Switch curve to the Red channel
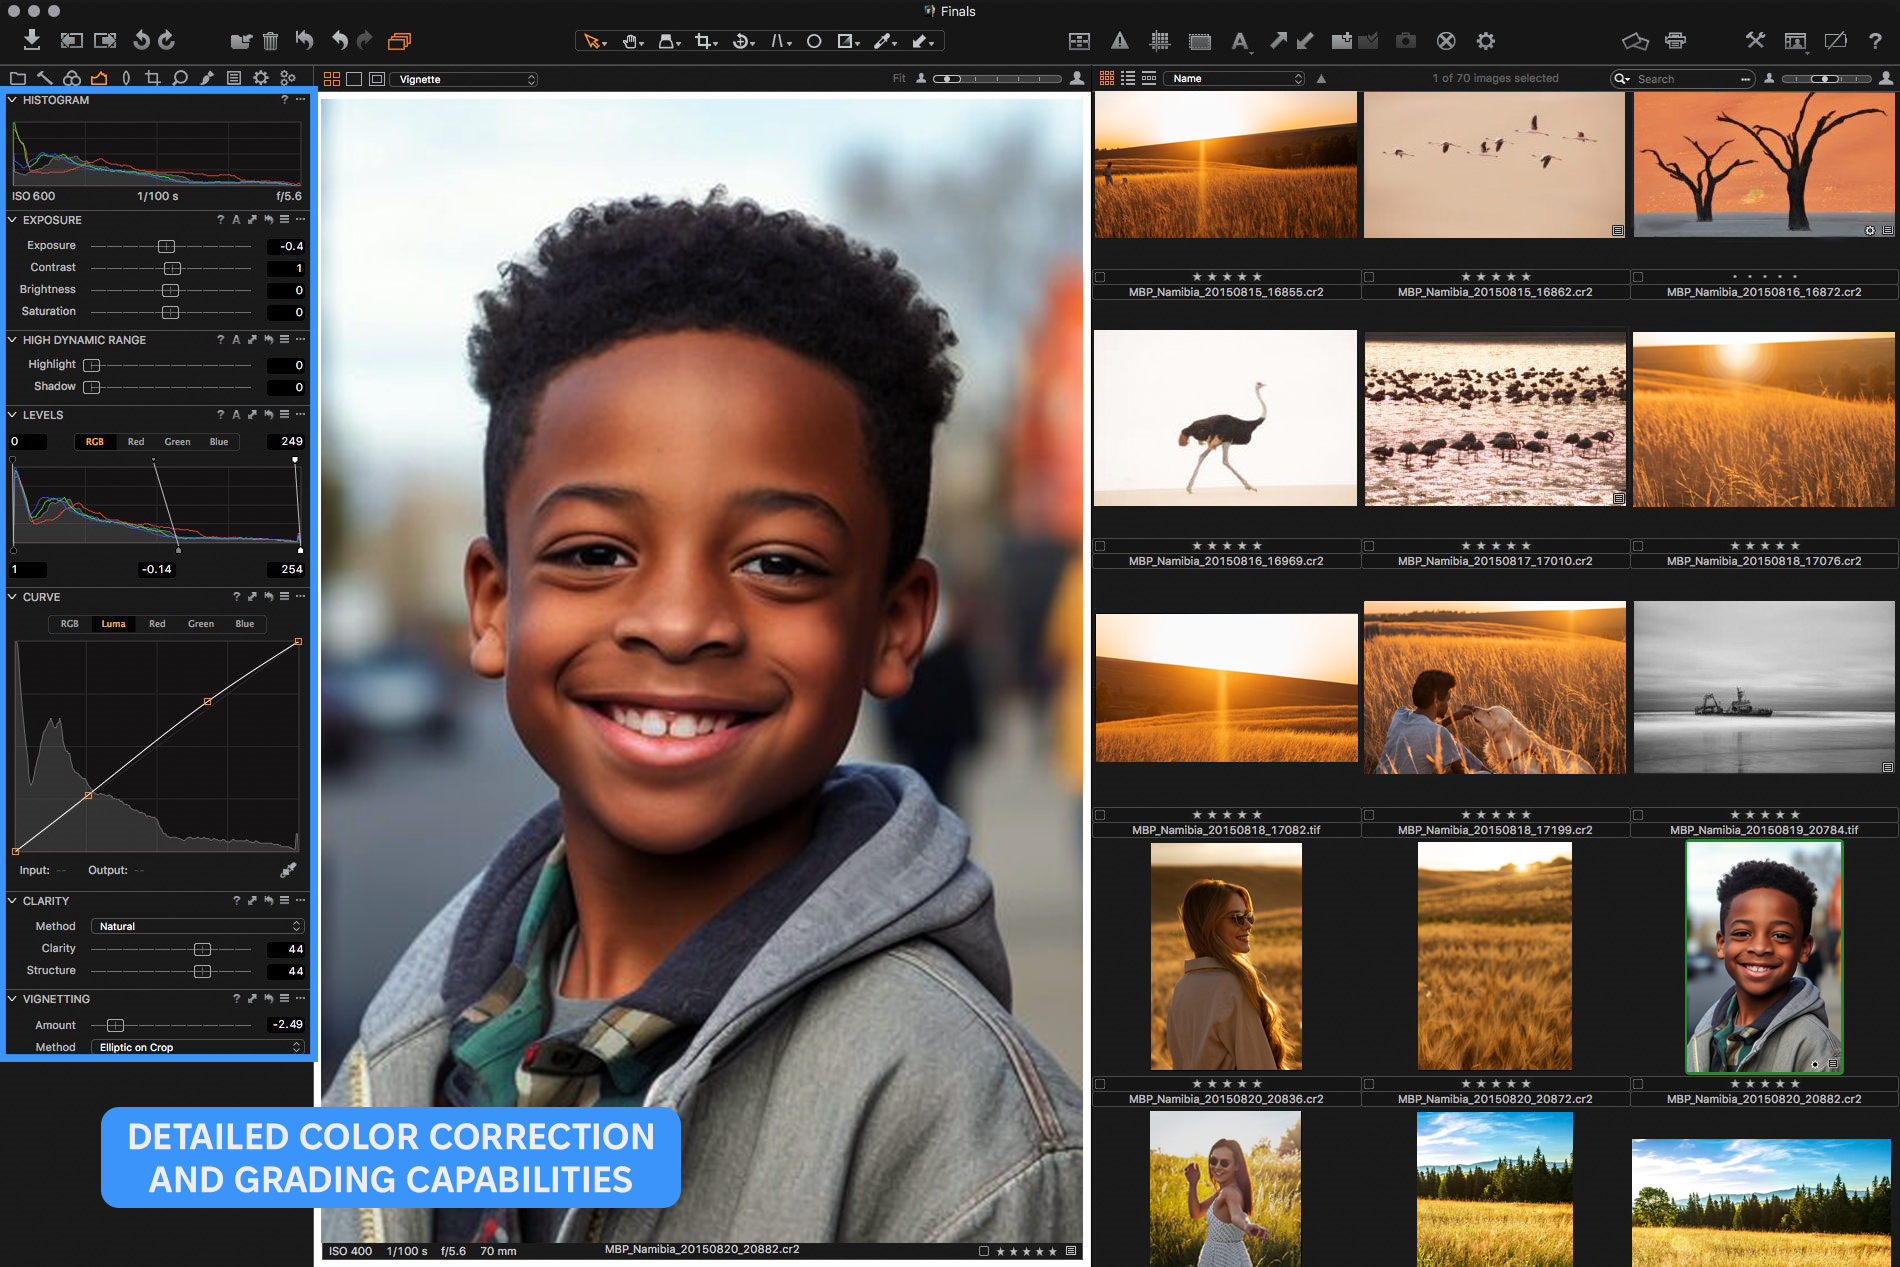This screenshot has width=1900, height=1267. coord(157,624)
